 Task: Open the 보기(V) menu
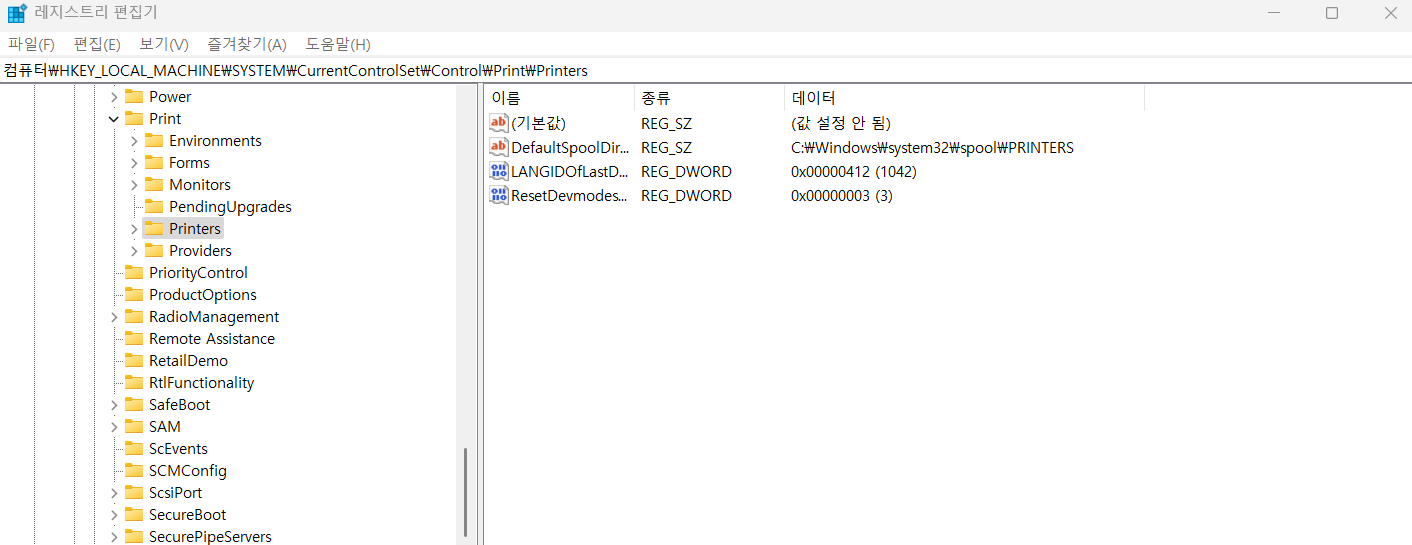pos(164,44)
